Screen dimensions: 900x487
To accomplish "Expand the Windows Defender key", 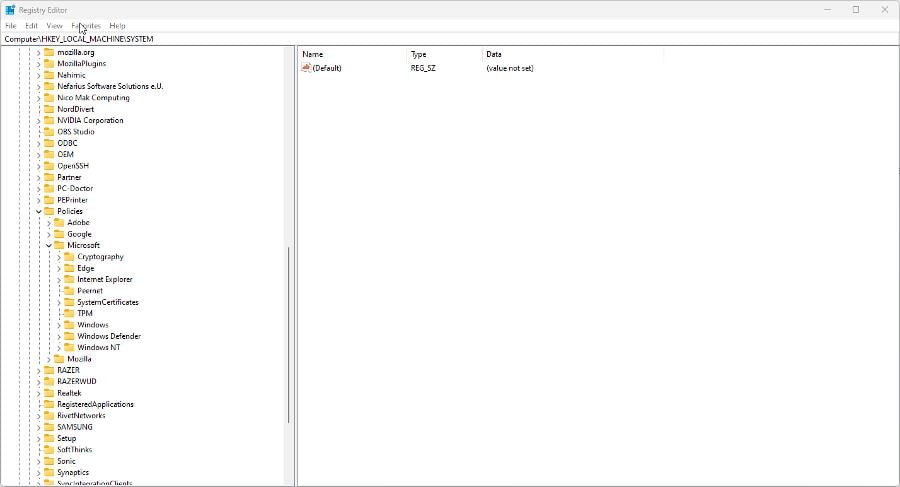I will click(x=59, y=337).
